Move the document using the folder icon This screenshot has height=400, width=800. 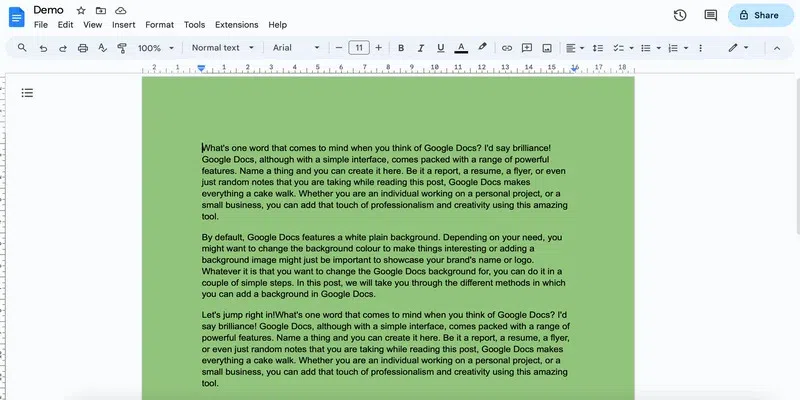(101, 10)
